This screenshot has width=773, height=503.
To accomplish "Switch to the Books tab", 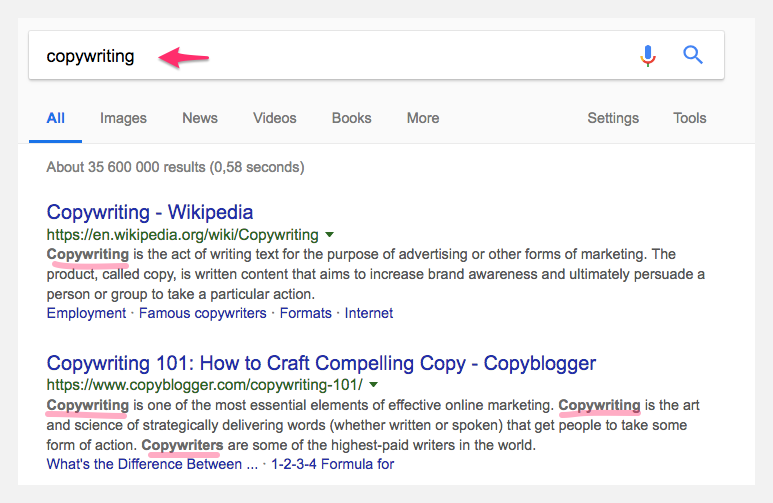I will point(351,118).
